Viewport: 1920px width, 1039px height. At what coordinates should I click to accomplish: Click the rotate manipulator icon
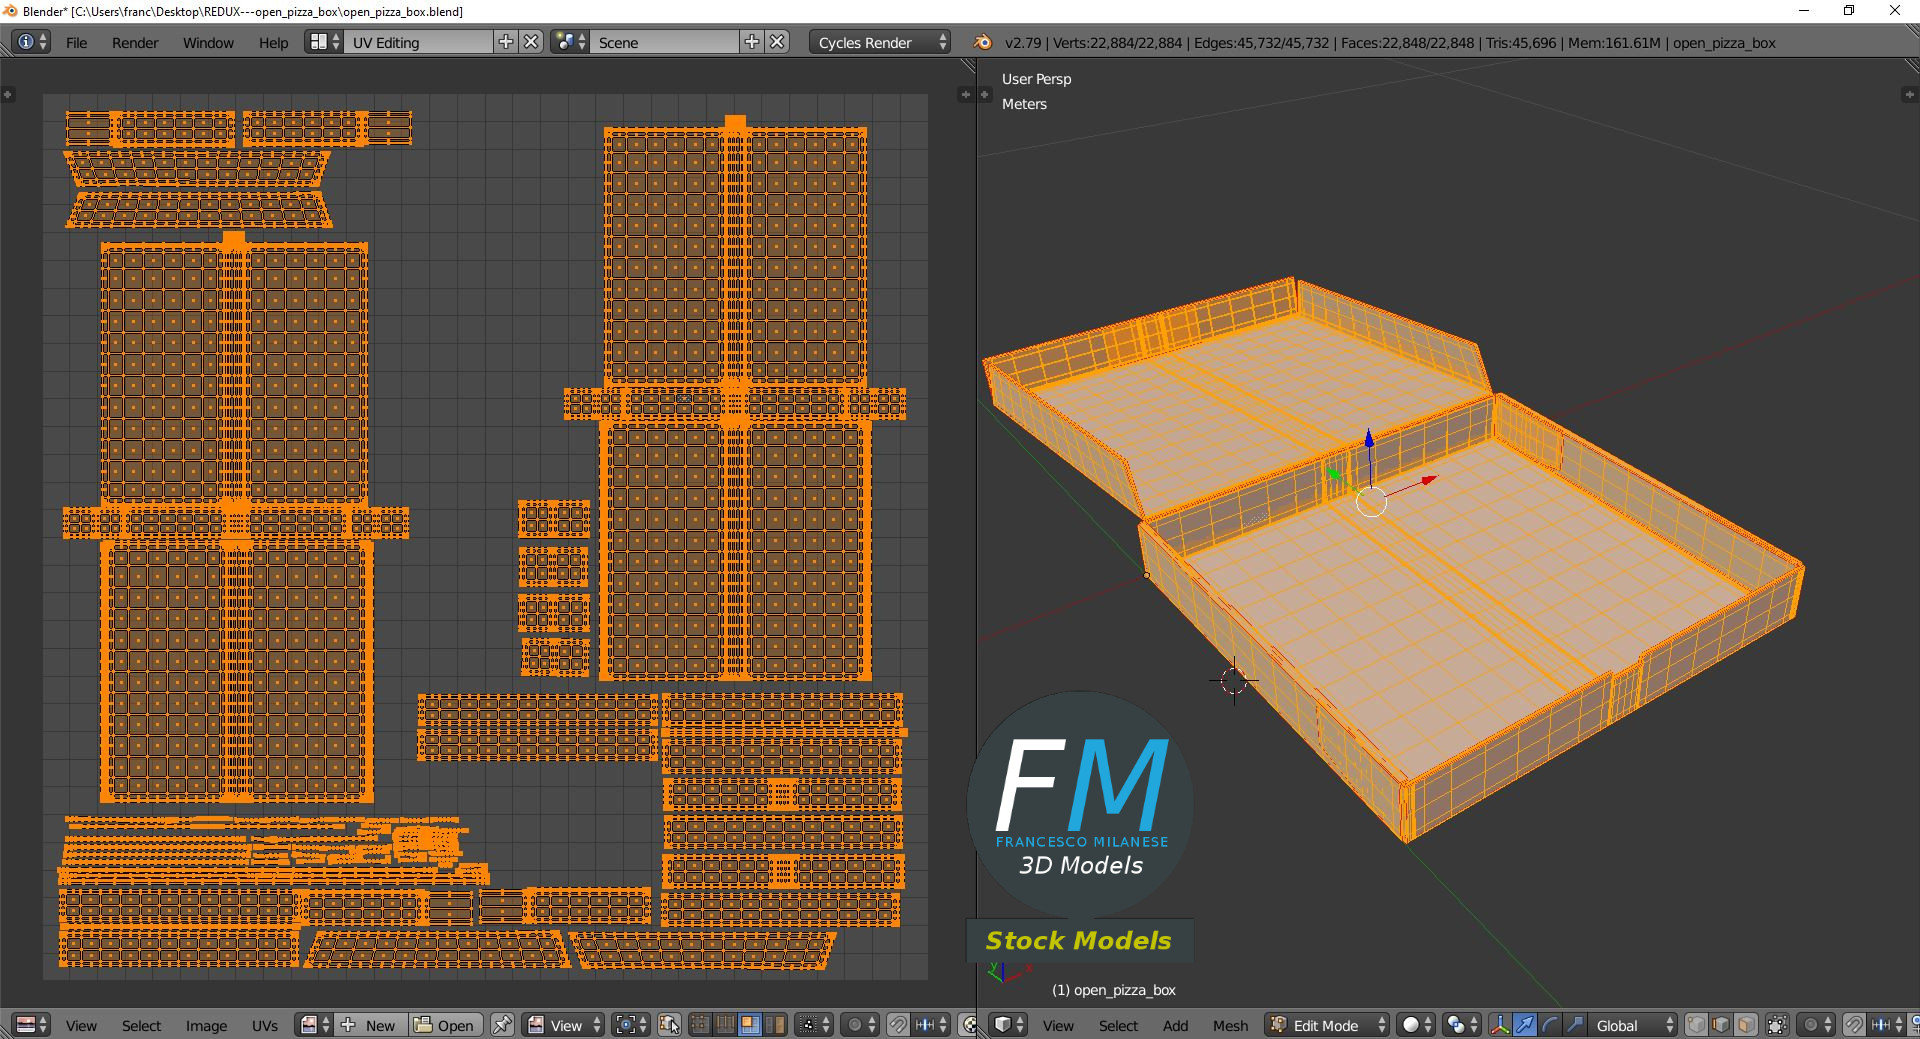pyautogui.click(x=1550, y=1025)
